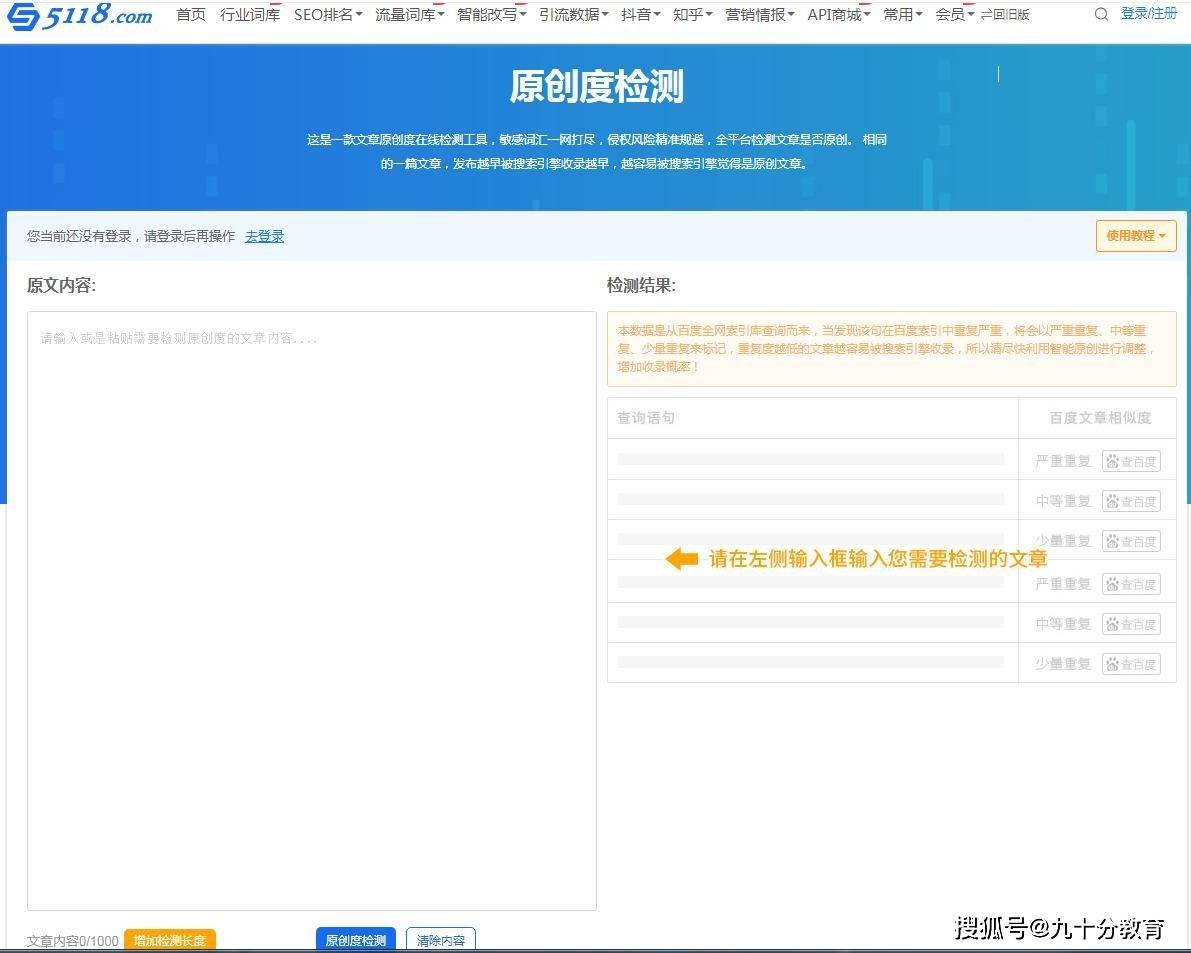Viewport: 1191px width, 953px height.
Task: Click 查百度 icon in first 中等重复 row
Action: pos(1131,501)
